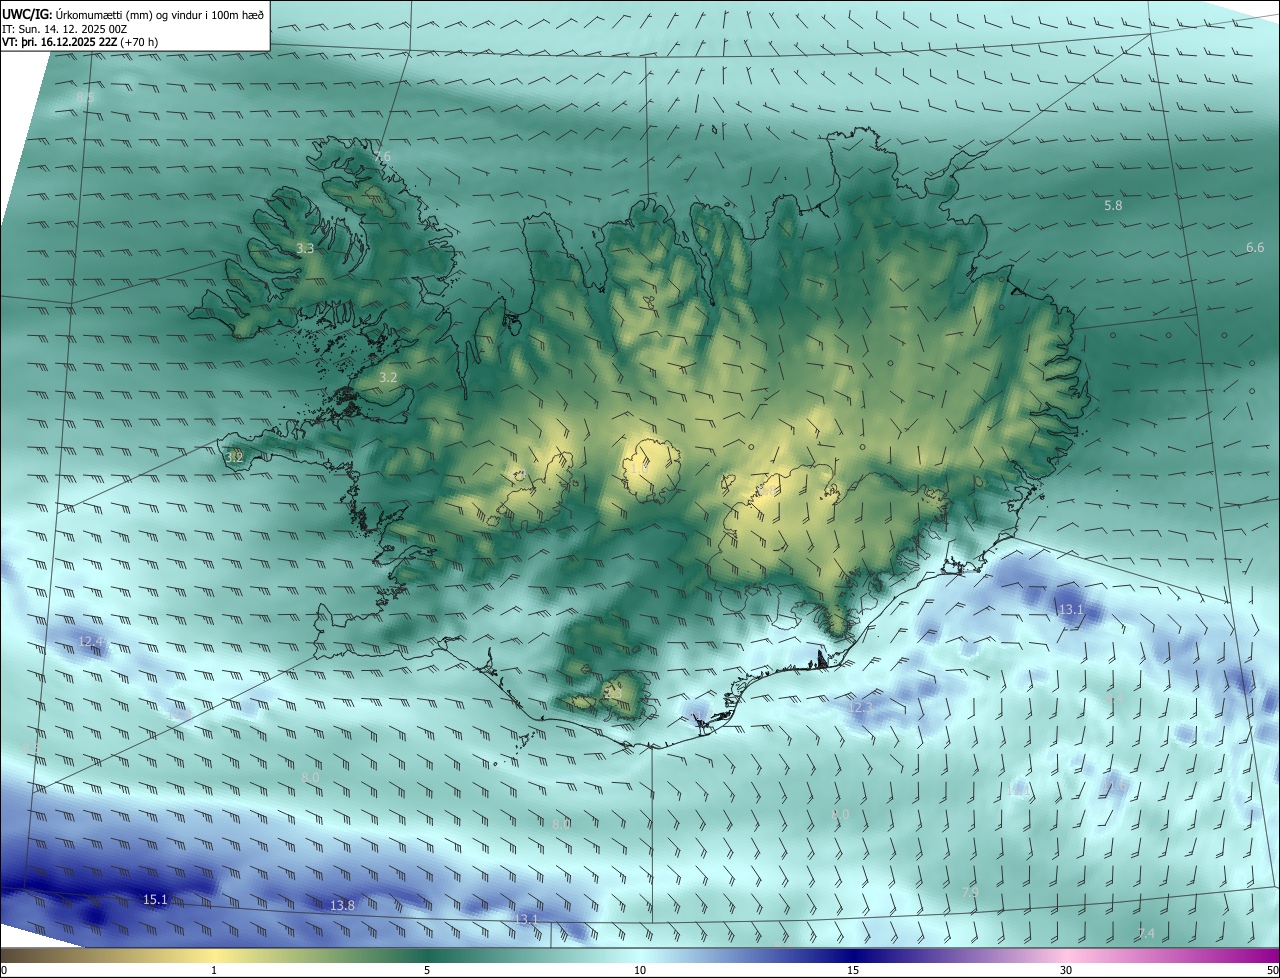The width and height of the screenshot is (1280, 978).
Task: Click the 7.4 value label
Action: pos(1146,933)
